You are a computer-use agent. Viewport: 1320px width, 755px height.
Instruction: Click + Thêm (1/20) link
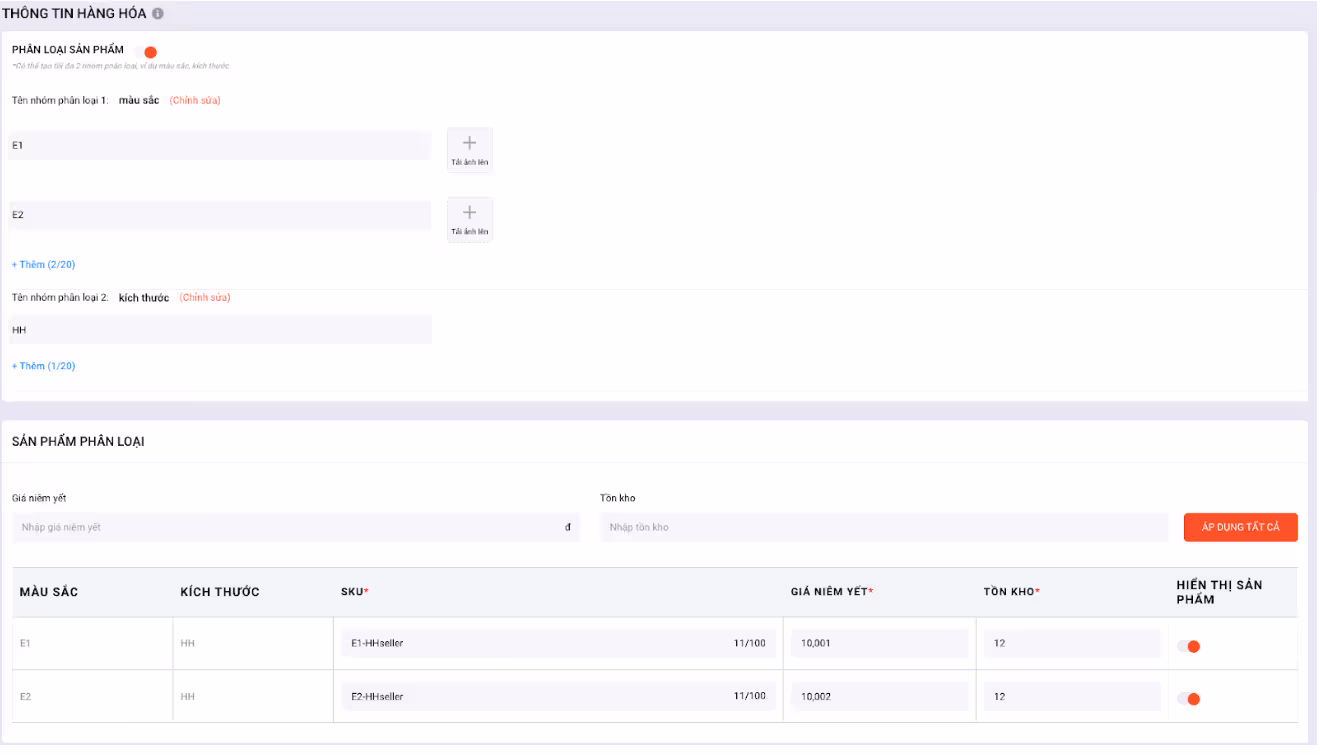click(x=44, y=366)
